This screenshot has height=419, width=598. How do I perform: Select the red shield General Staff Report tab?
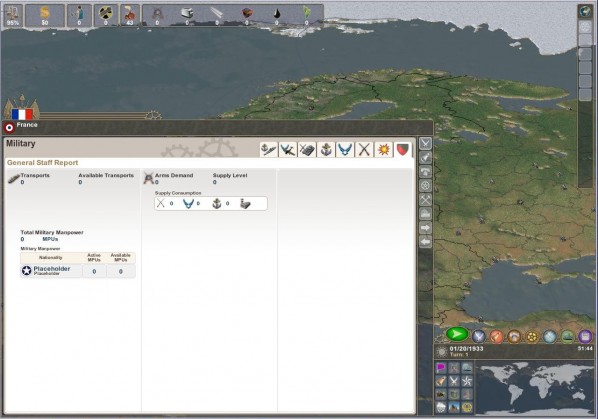403,149
